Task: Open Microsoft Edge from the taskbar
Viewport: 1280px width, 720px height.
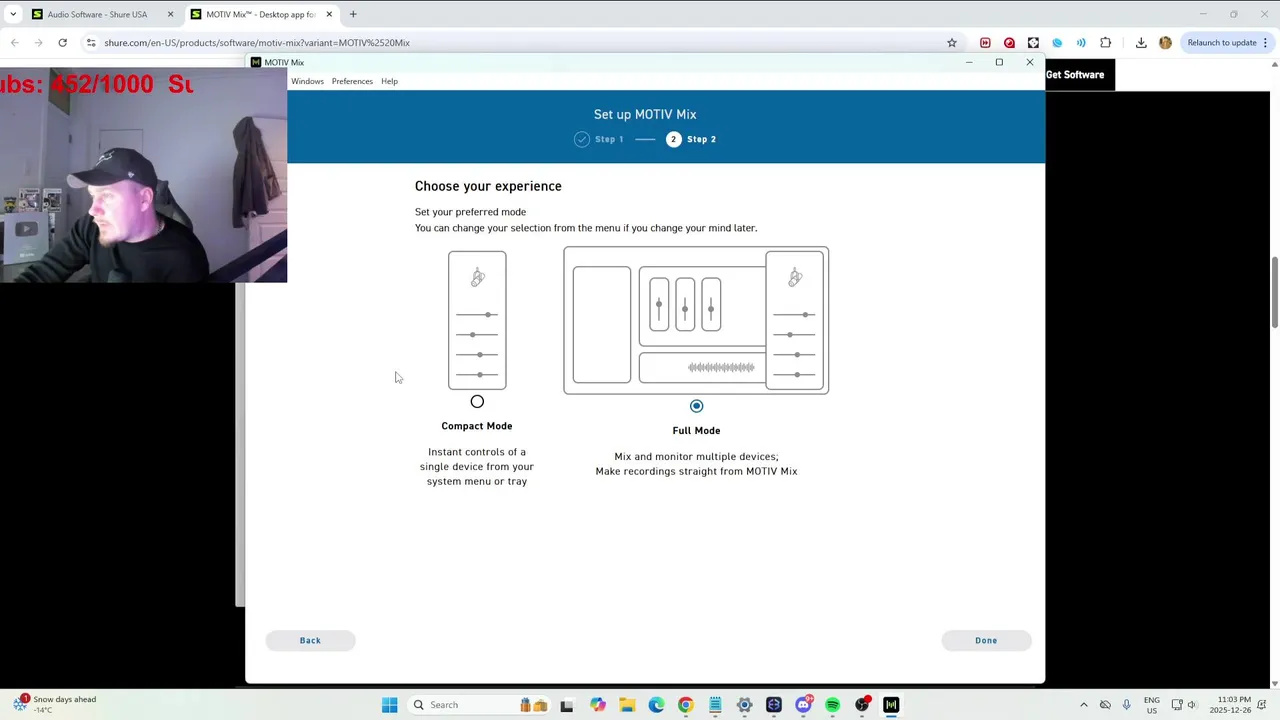Action: coord(656,705)
